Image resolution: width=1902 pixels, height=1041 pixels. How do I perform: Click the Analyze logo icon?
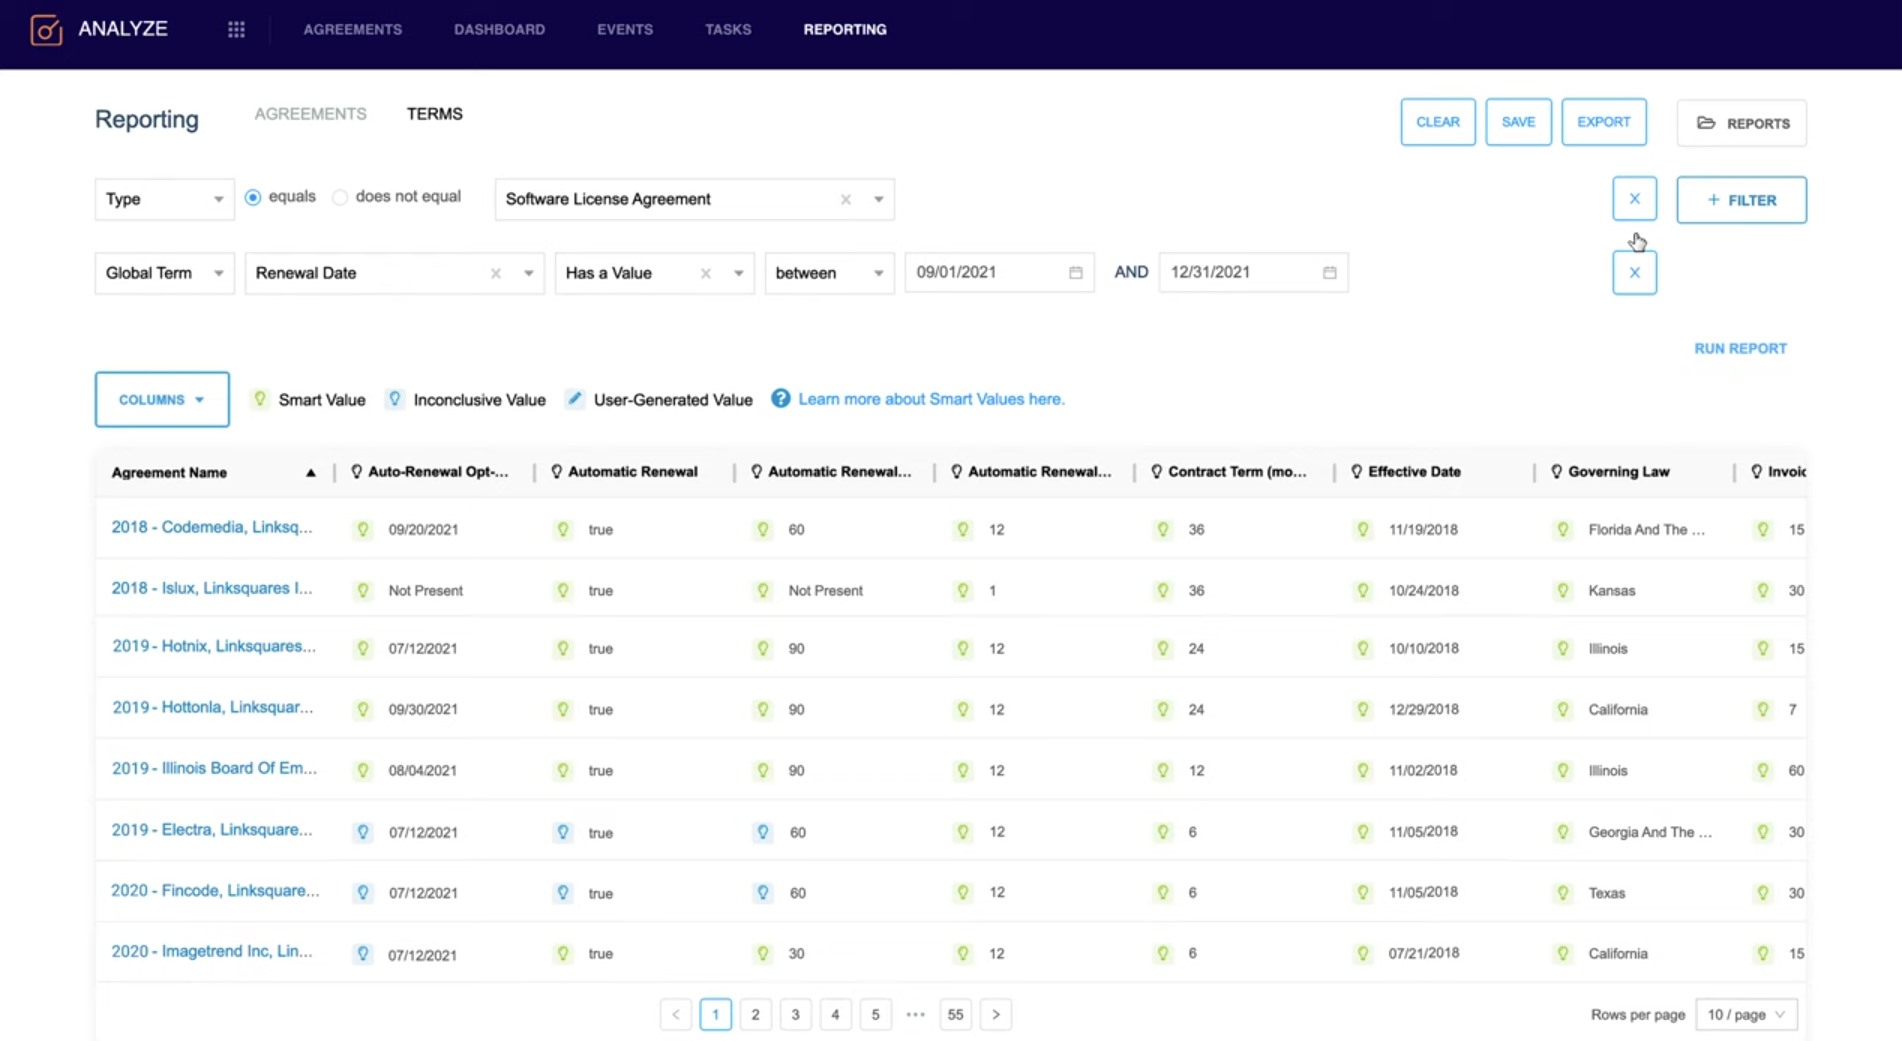(46, 30)
